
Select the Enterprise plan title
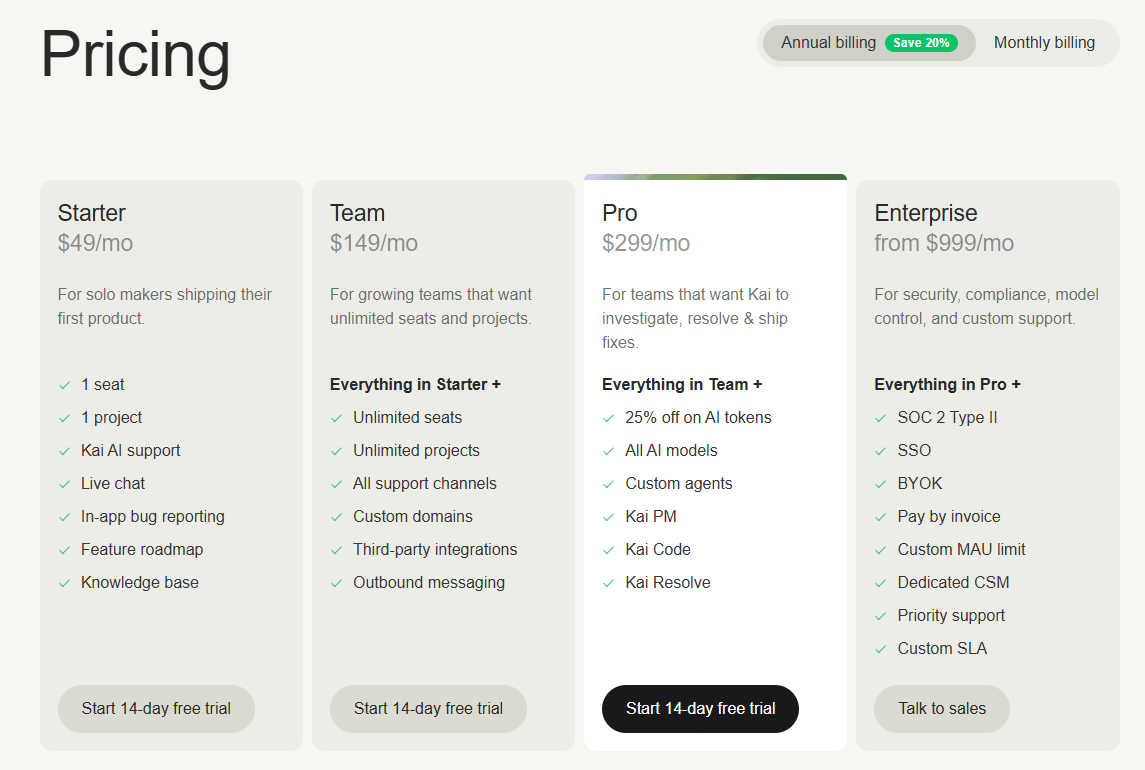[x=925, y=213]
